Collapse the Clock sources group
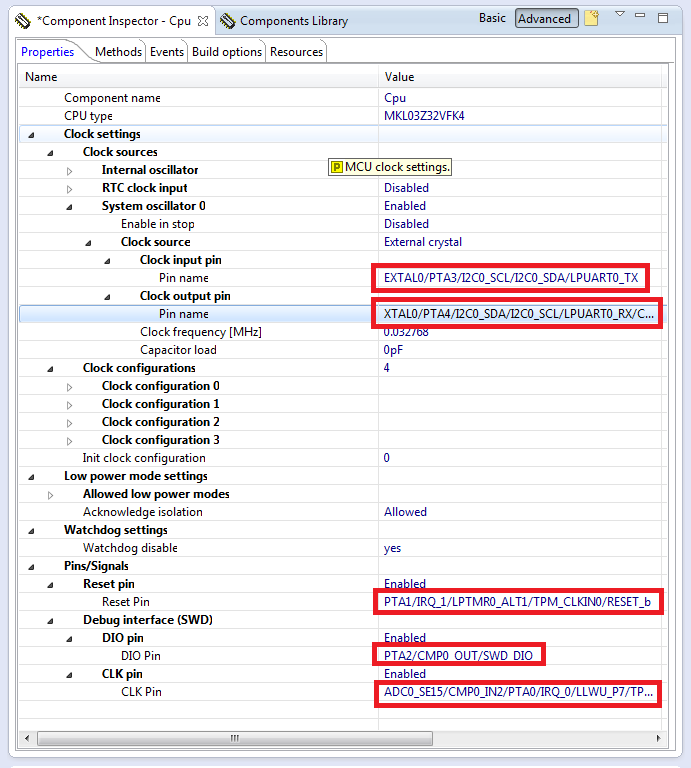The image size is (691, 768). (50, 153)
